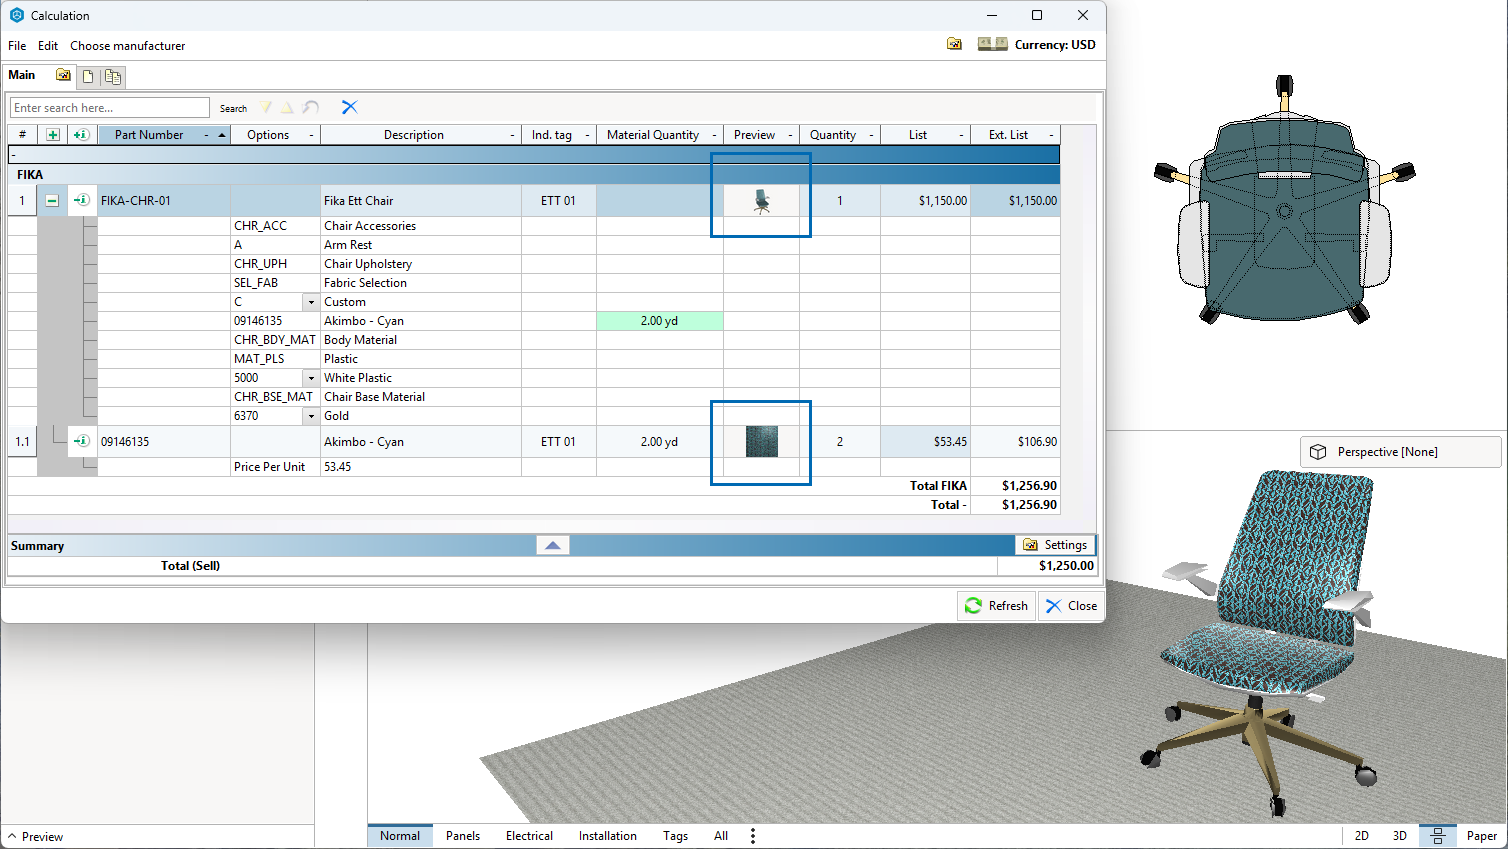Click the down-arrow next-result search icon
Screen dimensions: 1508x849
[x=265, y=107]
